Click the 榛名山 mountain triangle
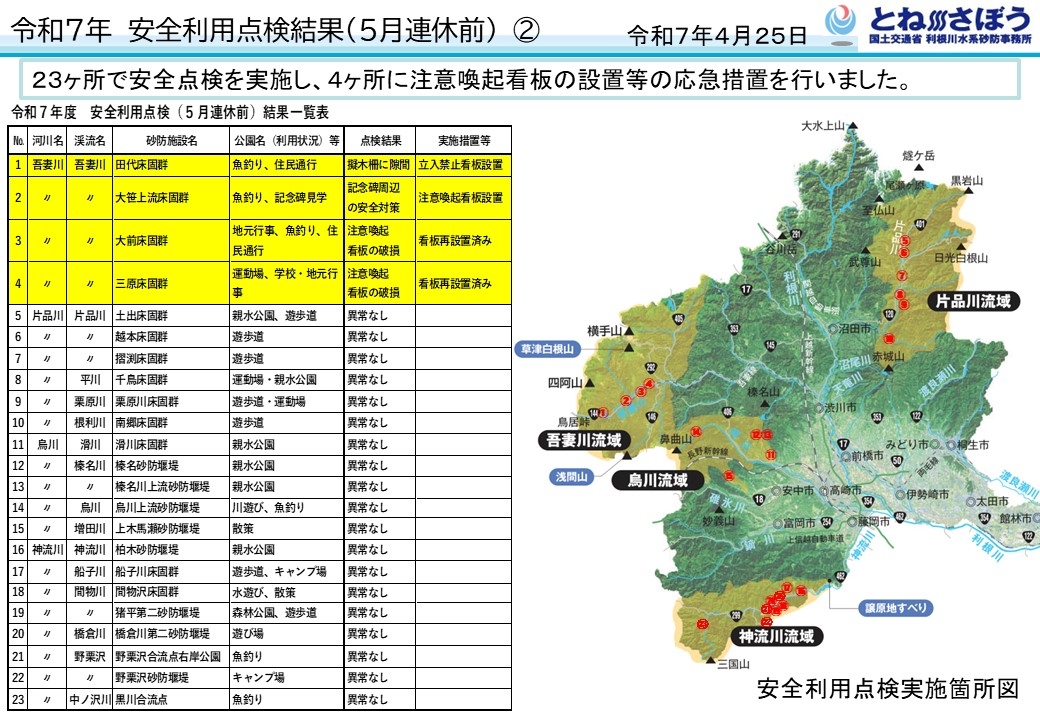1040x720 pixels. click(764, 402)
